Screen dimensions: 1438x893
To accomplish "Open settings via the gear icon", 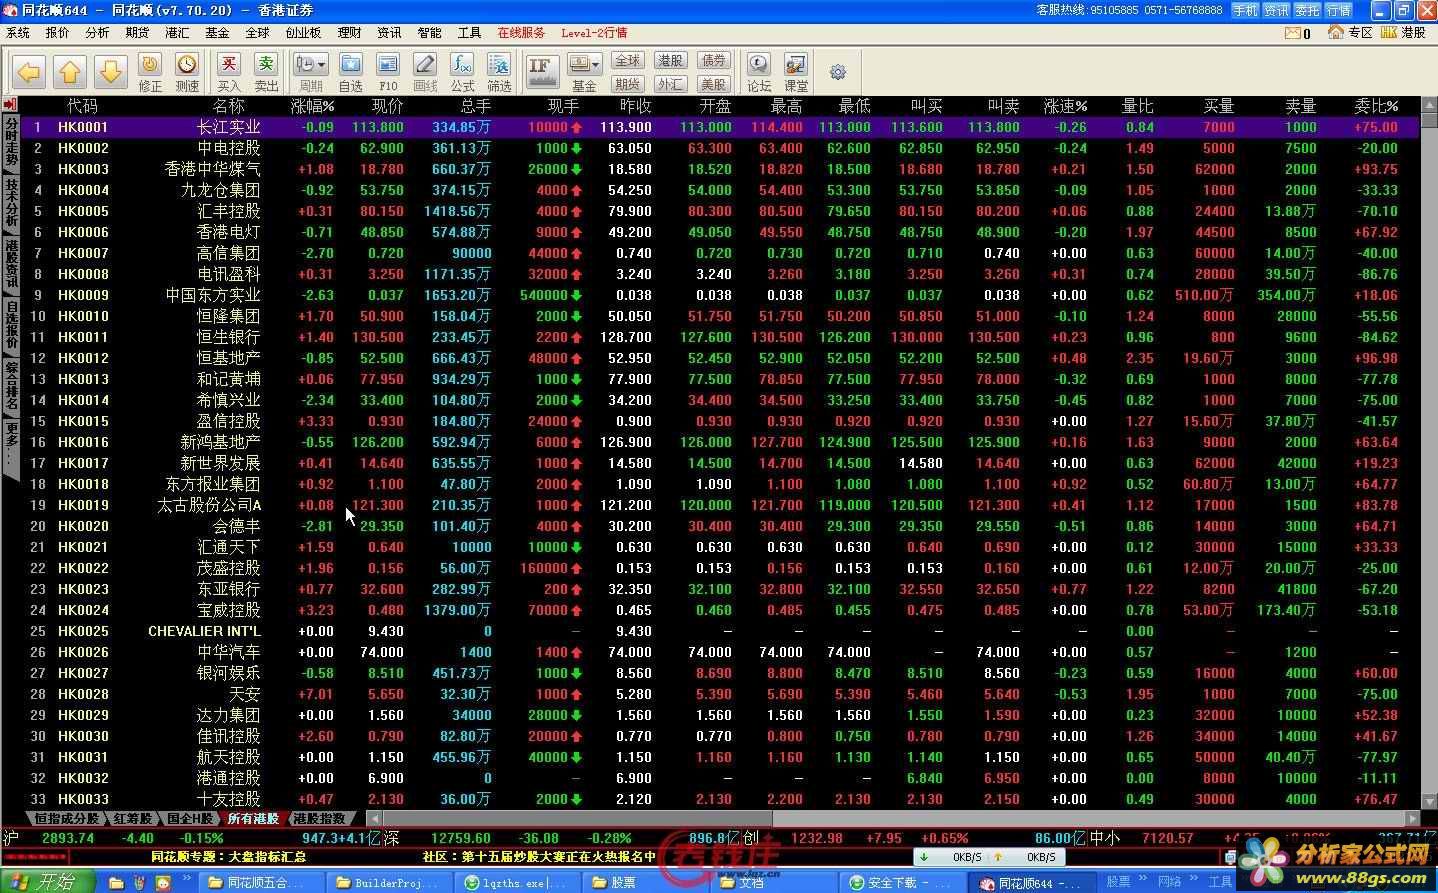I will tap(838, 72).
